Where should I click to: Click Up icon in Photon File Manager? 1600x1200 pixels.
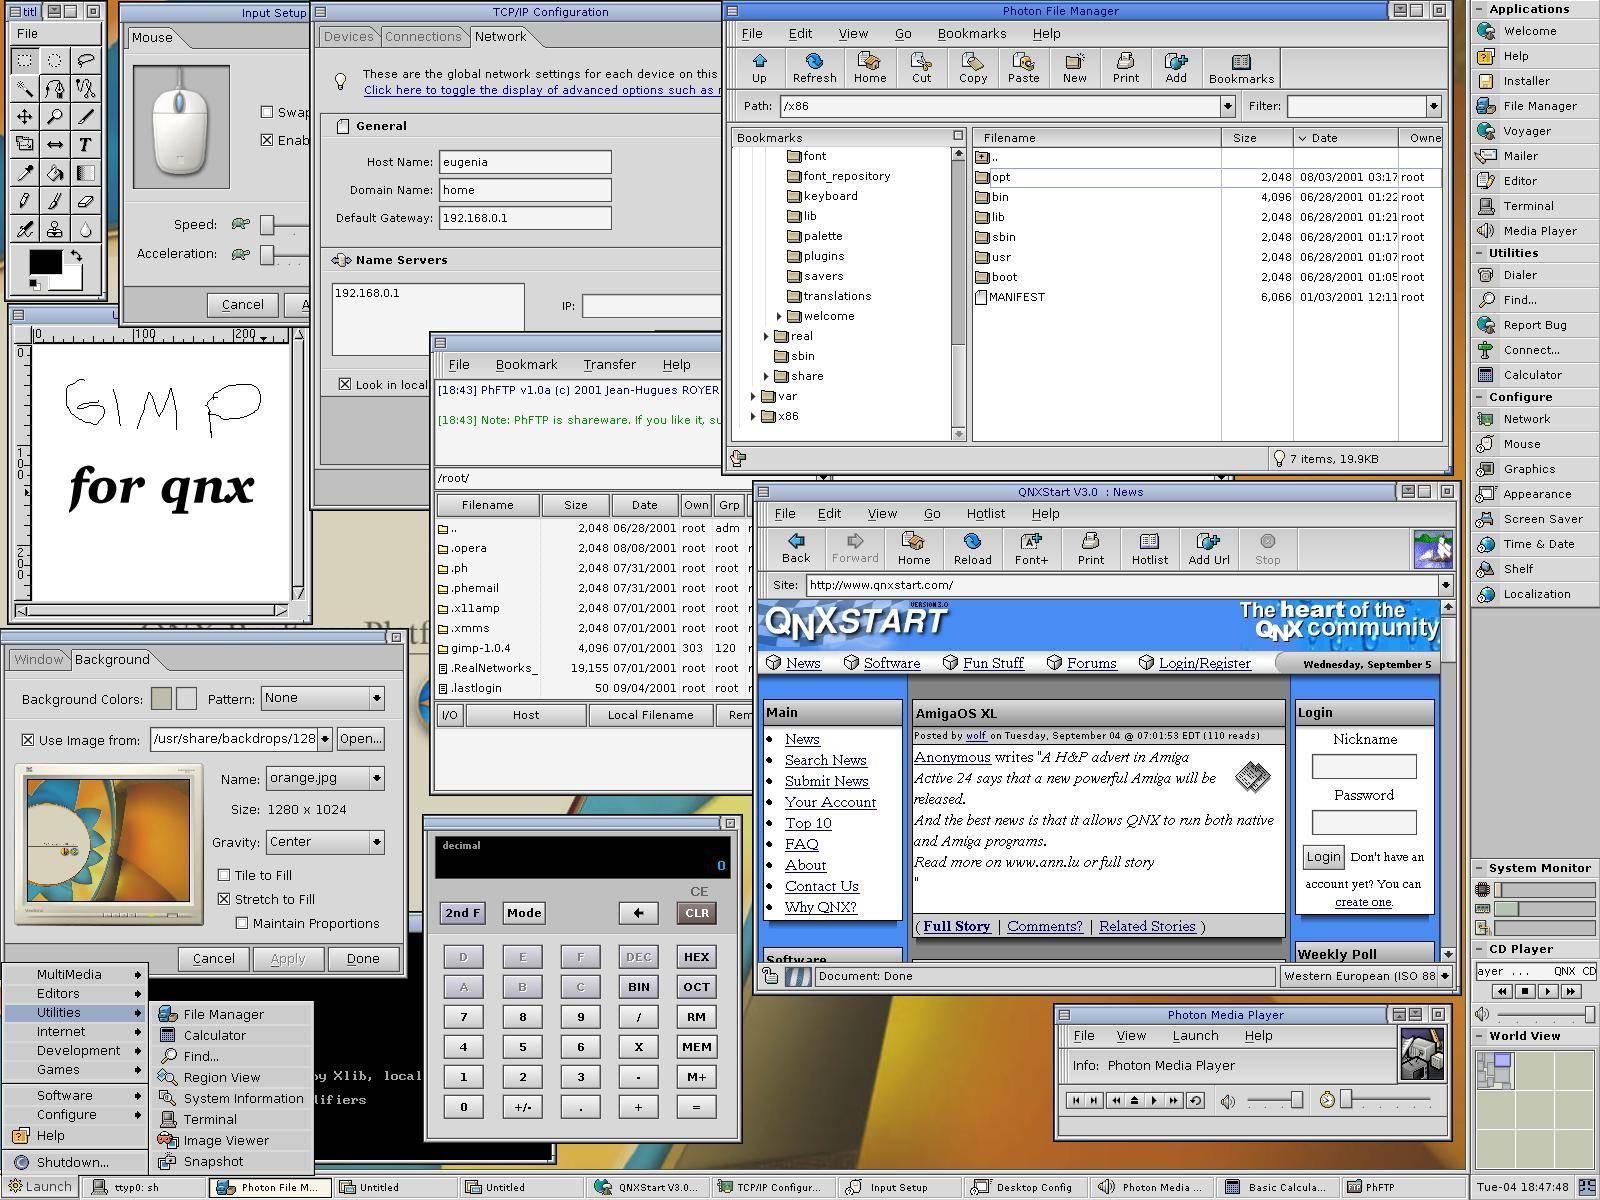759,68
